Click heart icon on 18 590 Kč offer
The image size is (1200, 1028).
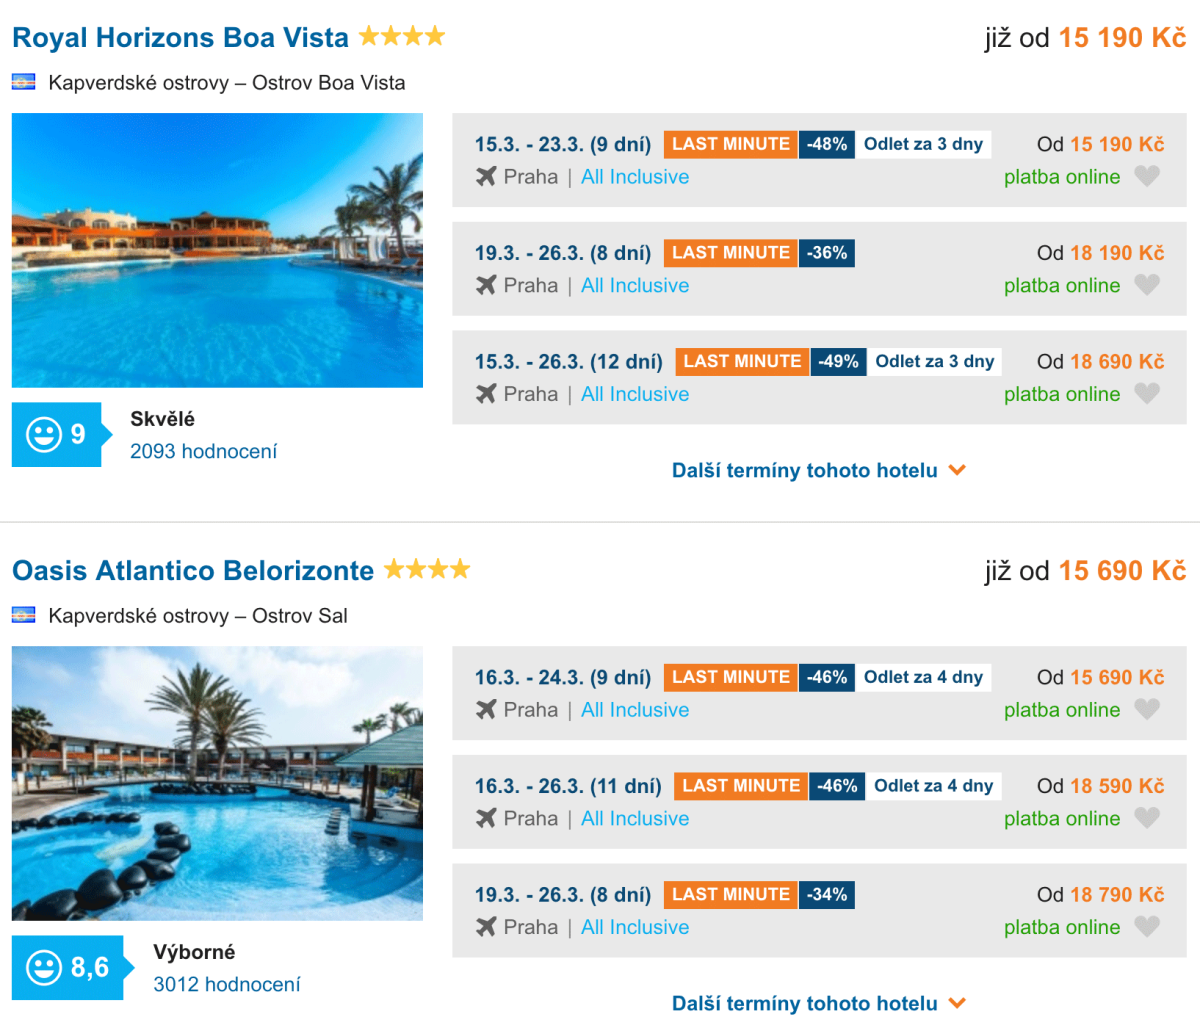[1147, 819]
